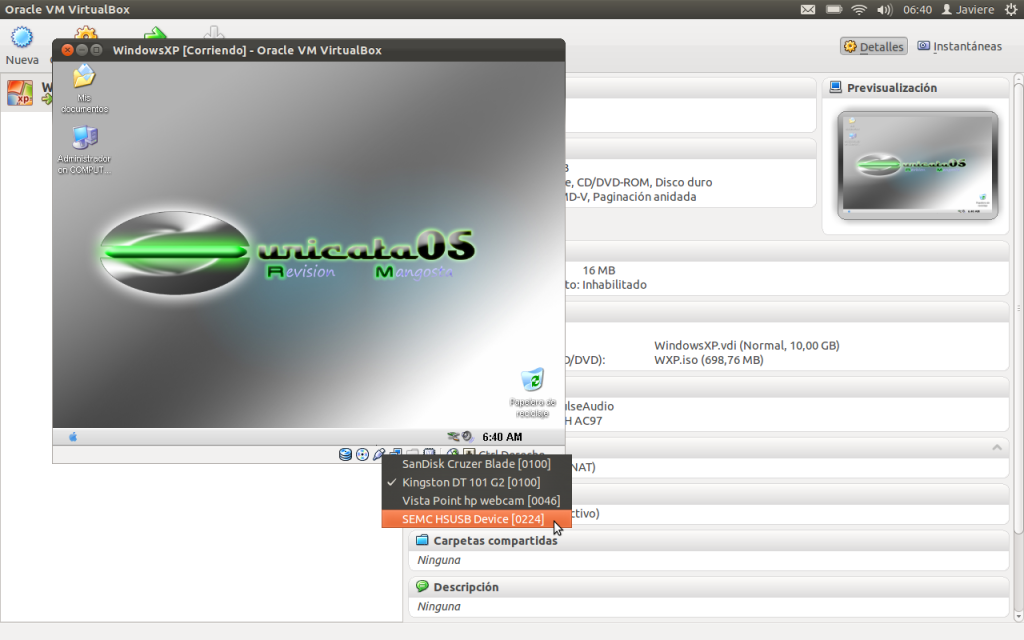Open the mail envelope indicator in the top panel

point(809,10)
